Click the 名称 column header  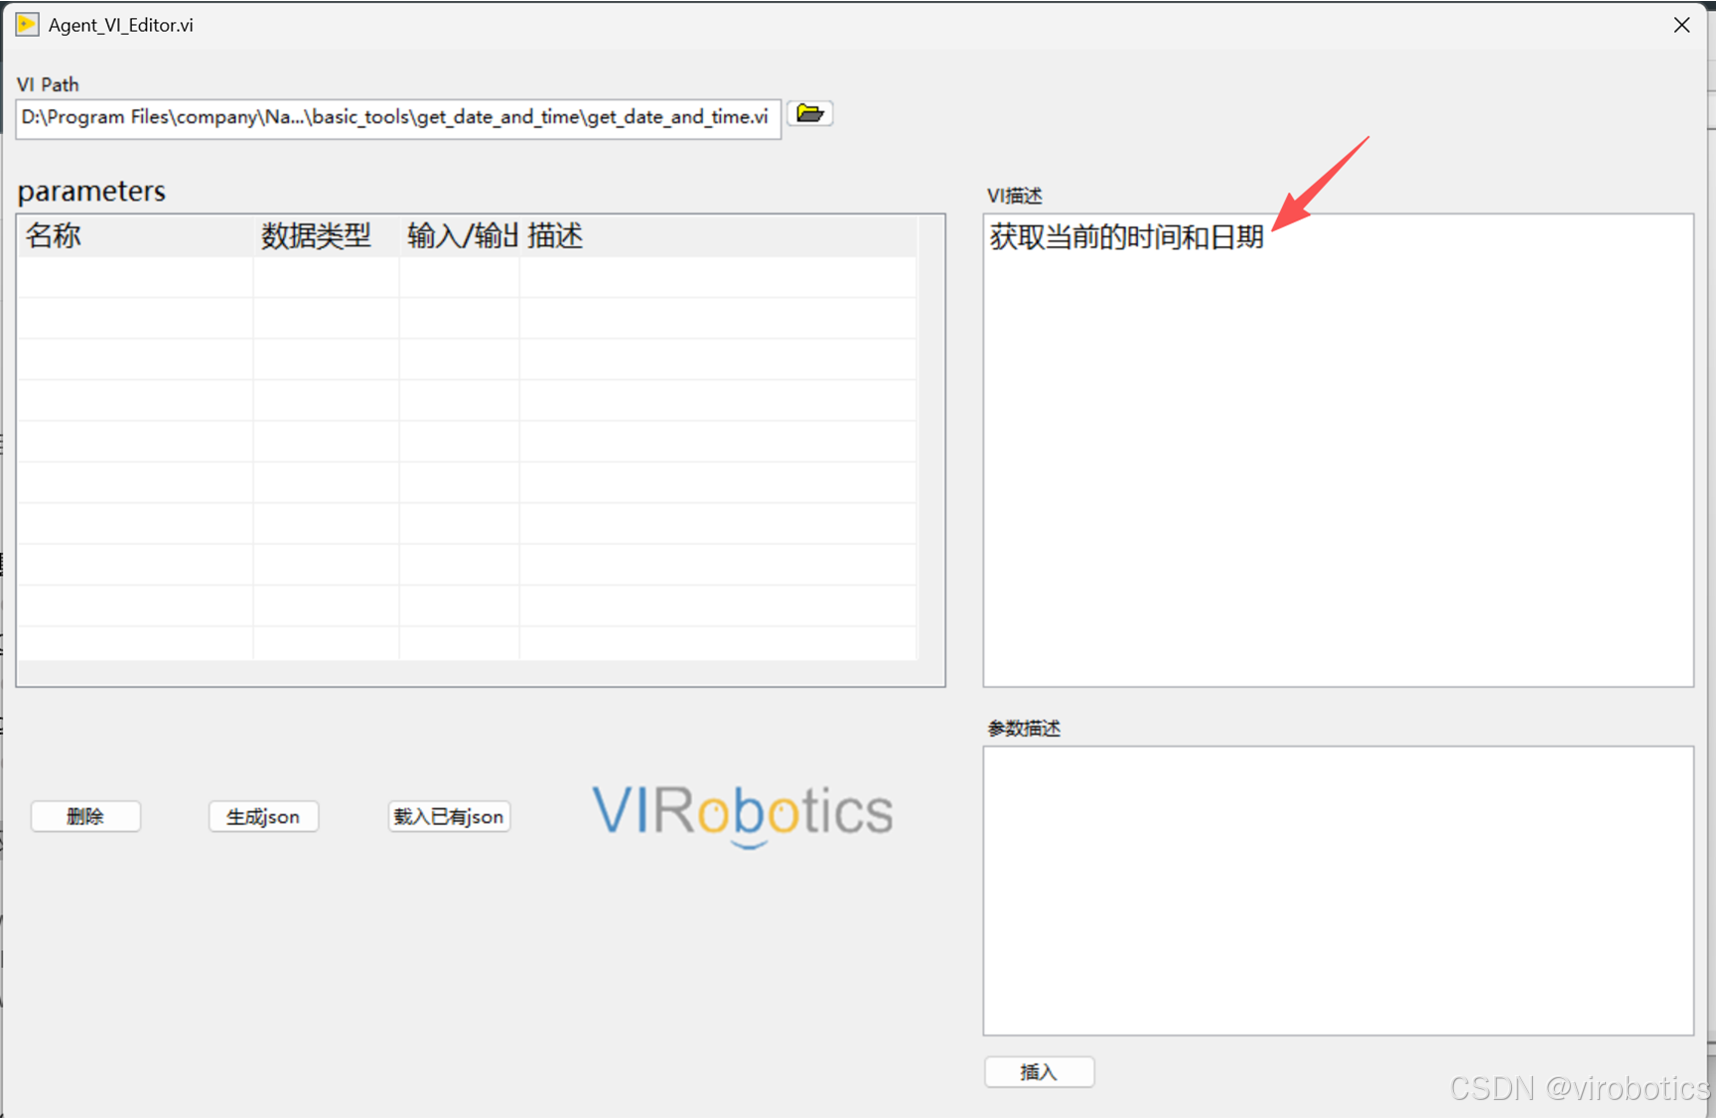tap(135, 236)
